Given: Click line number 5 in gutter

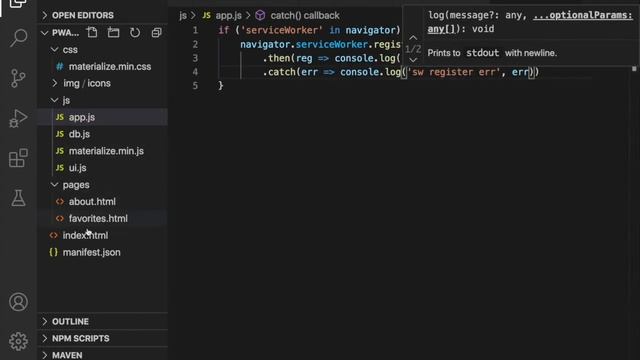Looking at the screenshot, I should (x=195, y=86).
